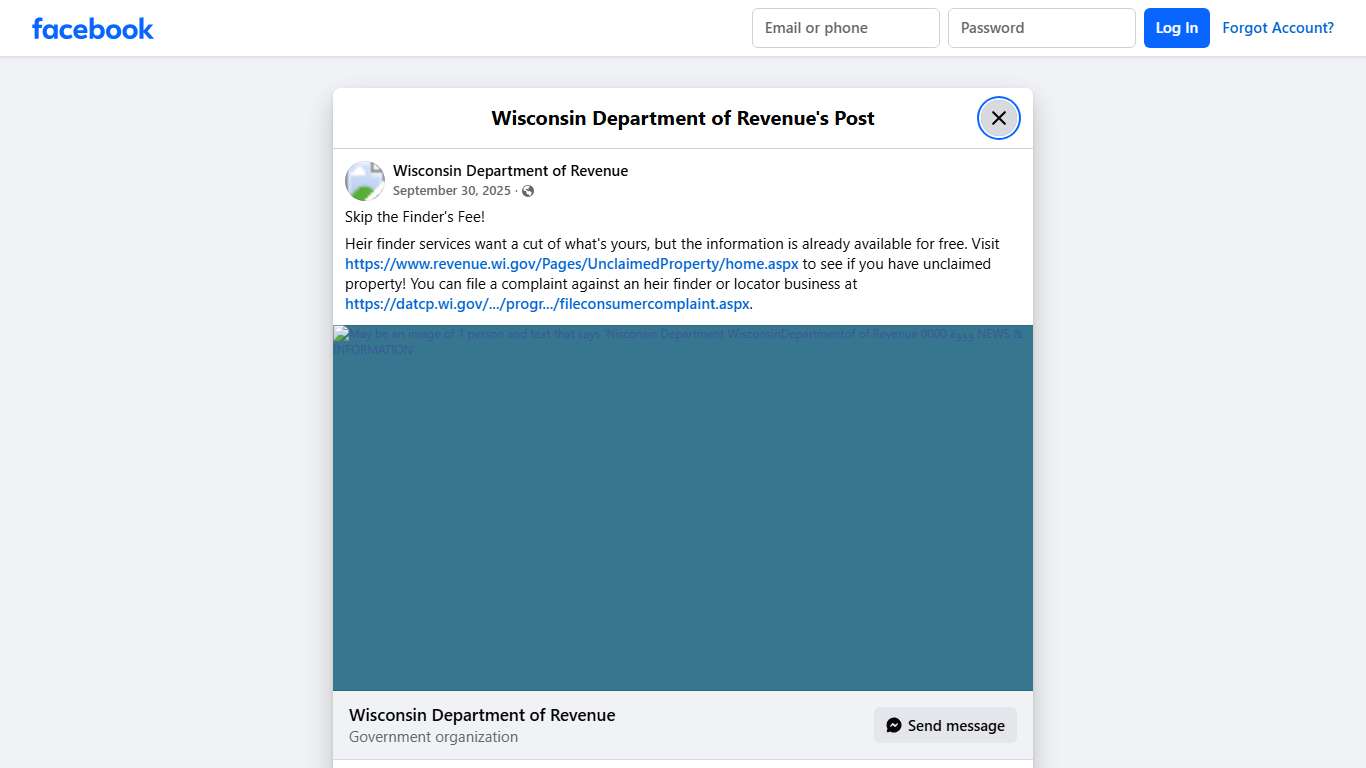The height and width of the screenshot is (768, 1366).
Task: Click the page name below the image
Action: point(482,714)
